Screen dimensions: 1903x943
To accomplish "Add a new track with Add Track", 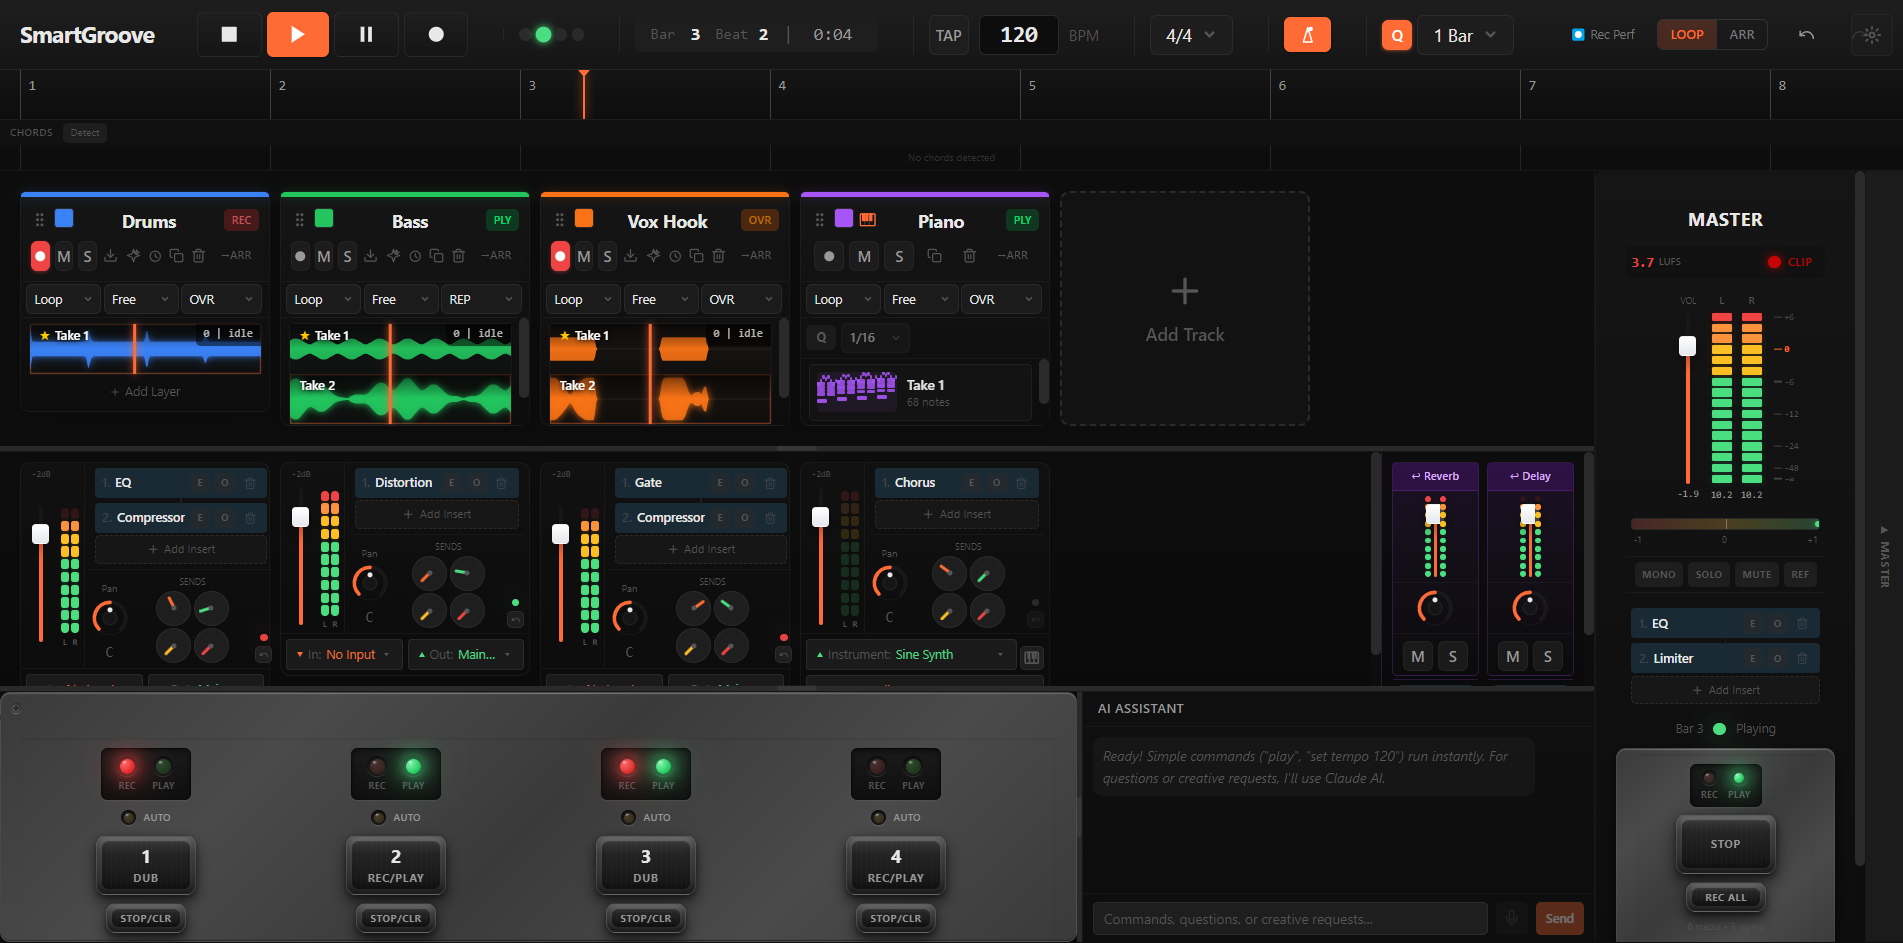I will 1185,309.
